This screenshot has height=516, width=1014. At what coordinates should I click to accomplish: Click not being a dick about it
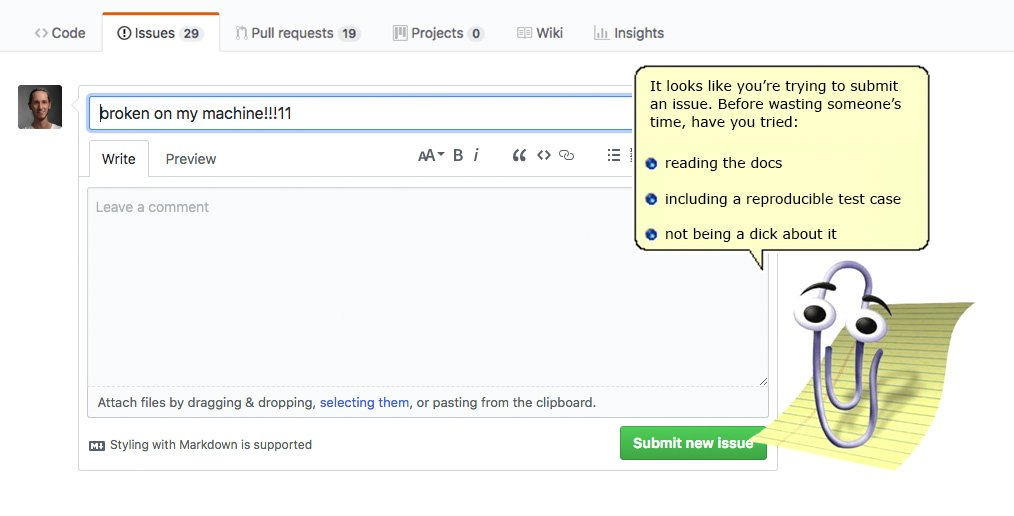[751, 234]
